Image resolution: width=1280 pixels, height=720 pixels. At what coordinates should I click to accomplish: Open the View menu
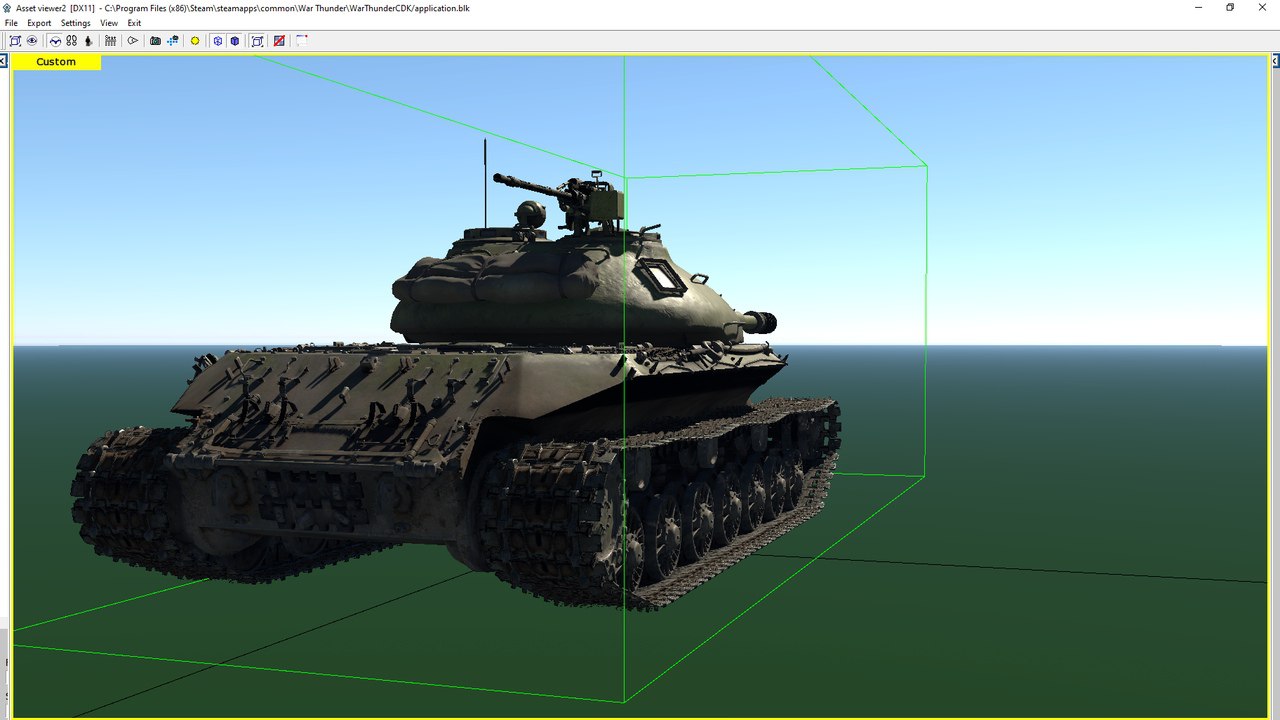pos(109,23)
